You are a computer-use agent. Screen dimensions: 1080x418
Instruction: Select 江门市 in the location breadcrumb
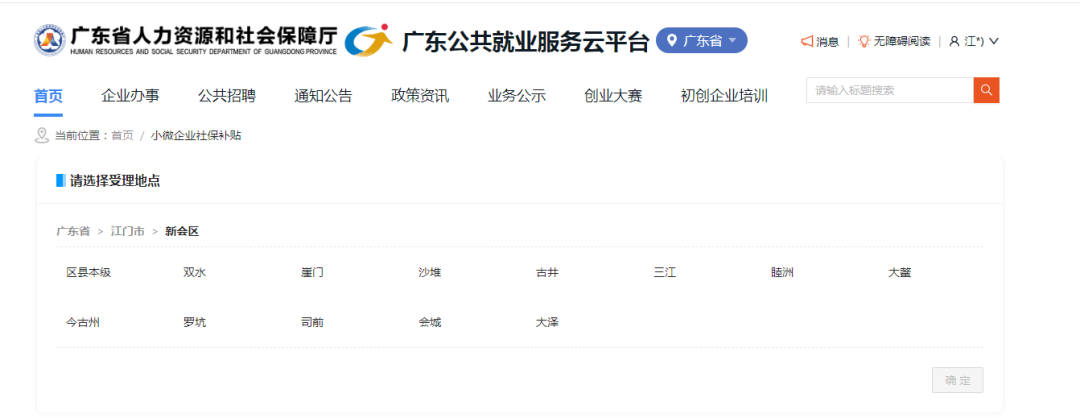(x=128, y=231)
